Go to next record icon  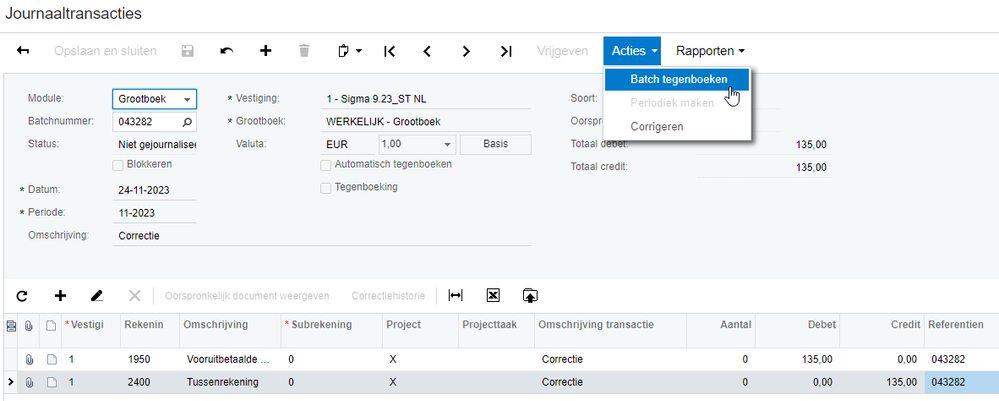click(x=466, y=51)
